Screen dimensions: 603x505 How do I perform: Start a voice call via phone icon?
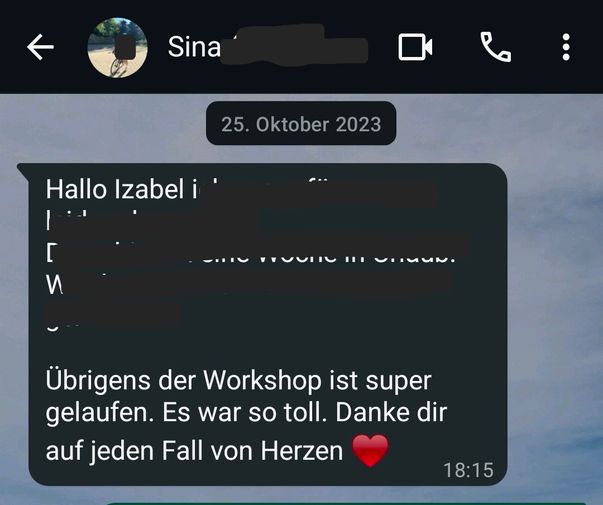coord(496,47)
